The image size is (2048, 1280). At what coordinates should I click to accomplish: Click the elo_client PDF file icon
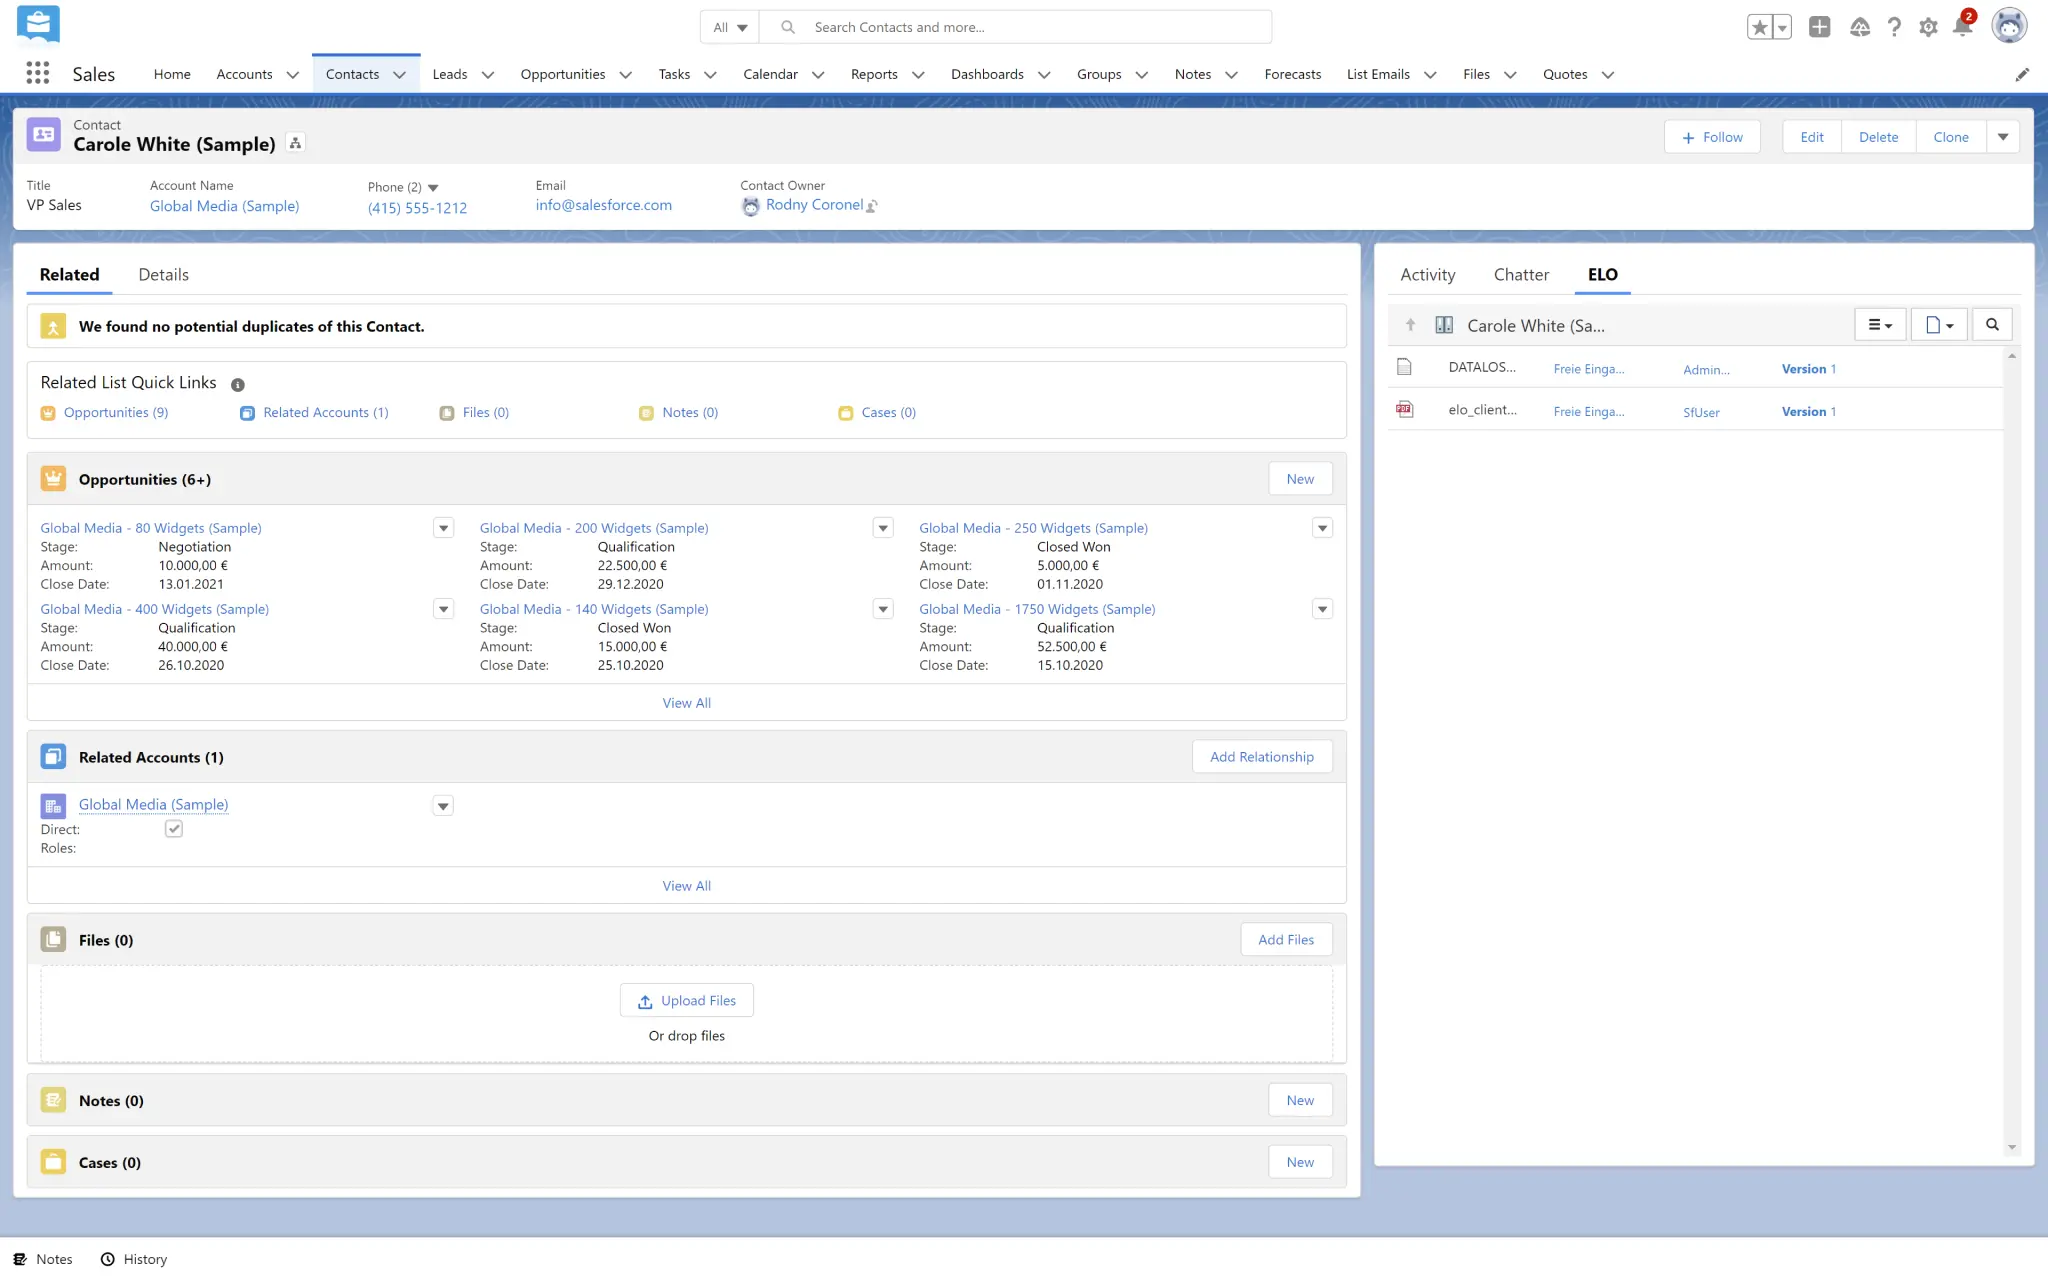click(1405, 409)
